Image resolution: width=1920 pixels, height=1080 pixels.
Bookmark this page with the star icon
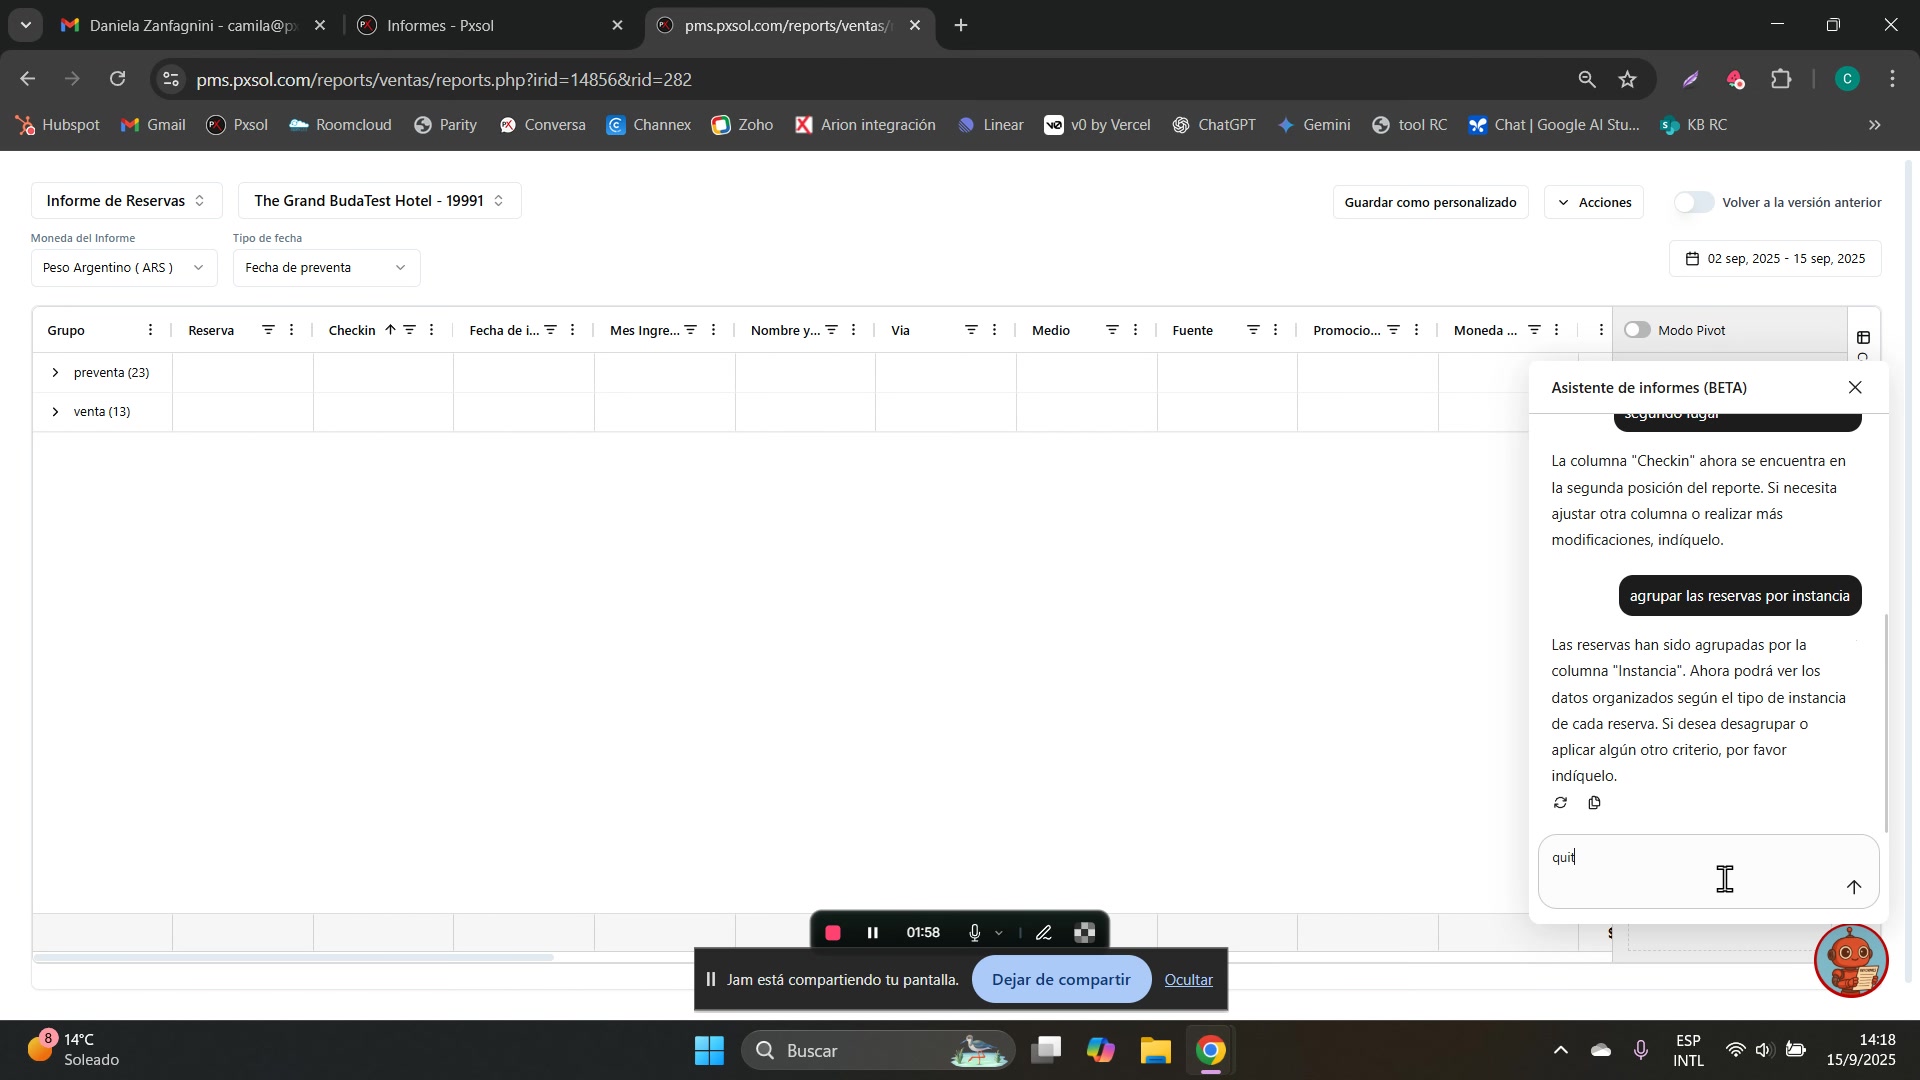[x=1629, y=80]
